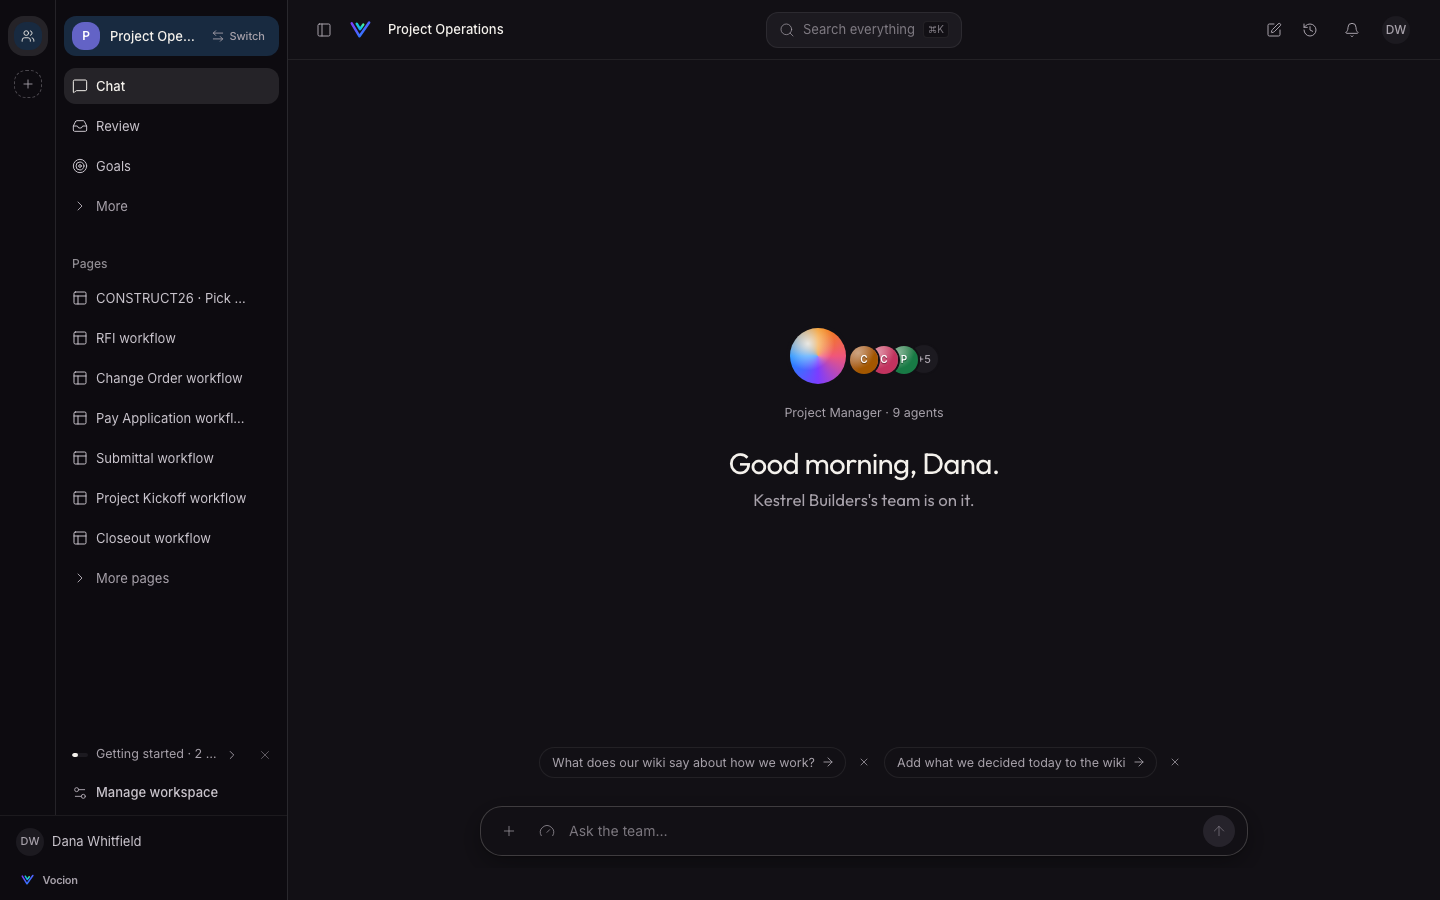This screenshot has height=900, width=1440.
Task: Add a new workspace with plus icon
Action: (x=28, y=84)
